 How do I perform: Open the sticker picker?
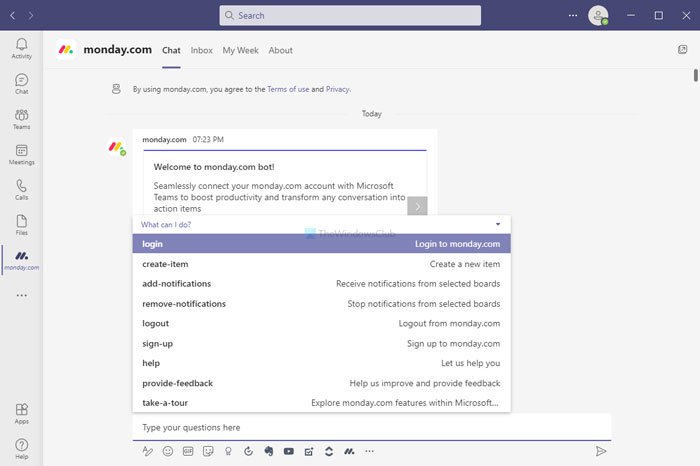click(x=208, y=451)
